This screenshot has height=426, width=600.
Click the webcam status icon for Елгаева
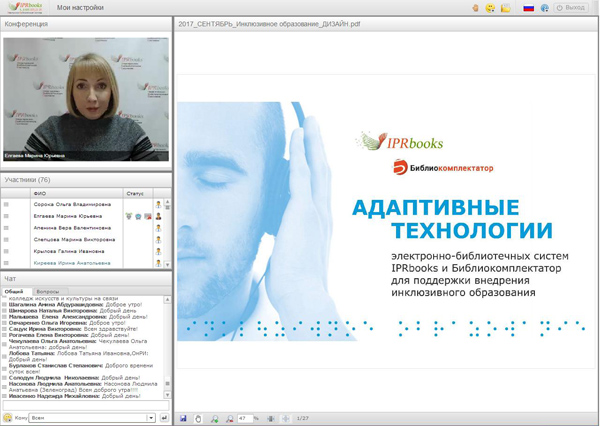tap(138, 217)
